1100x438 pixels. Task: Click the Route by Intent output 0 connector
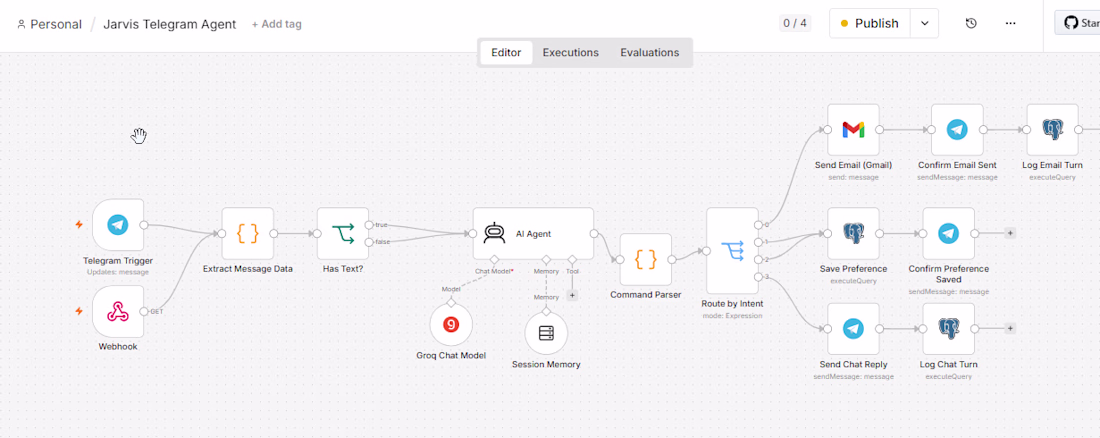758,225
